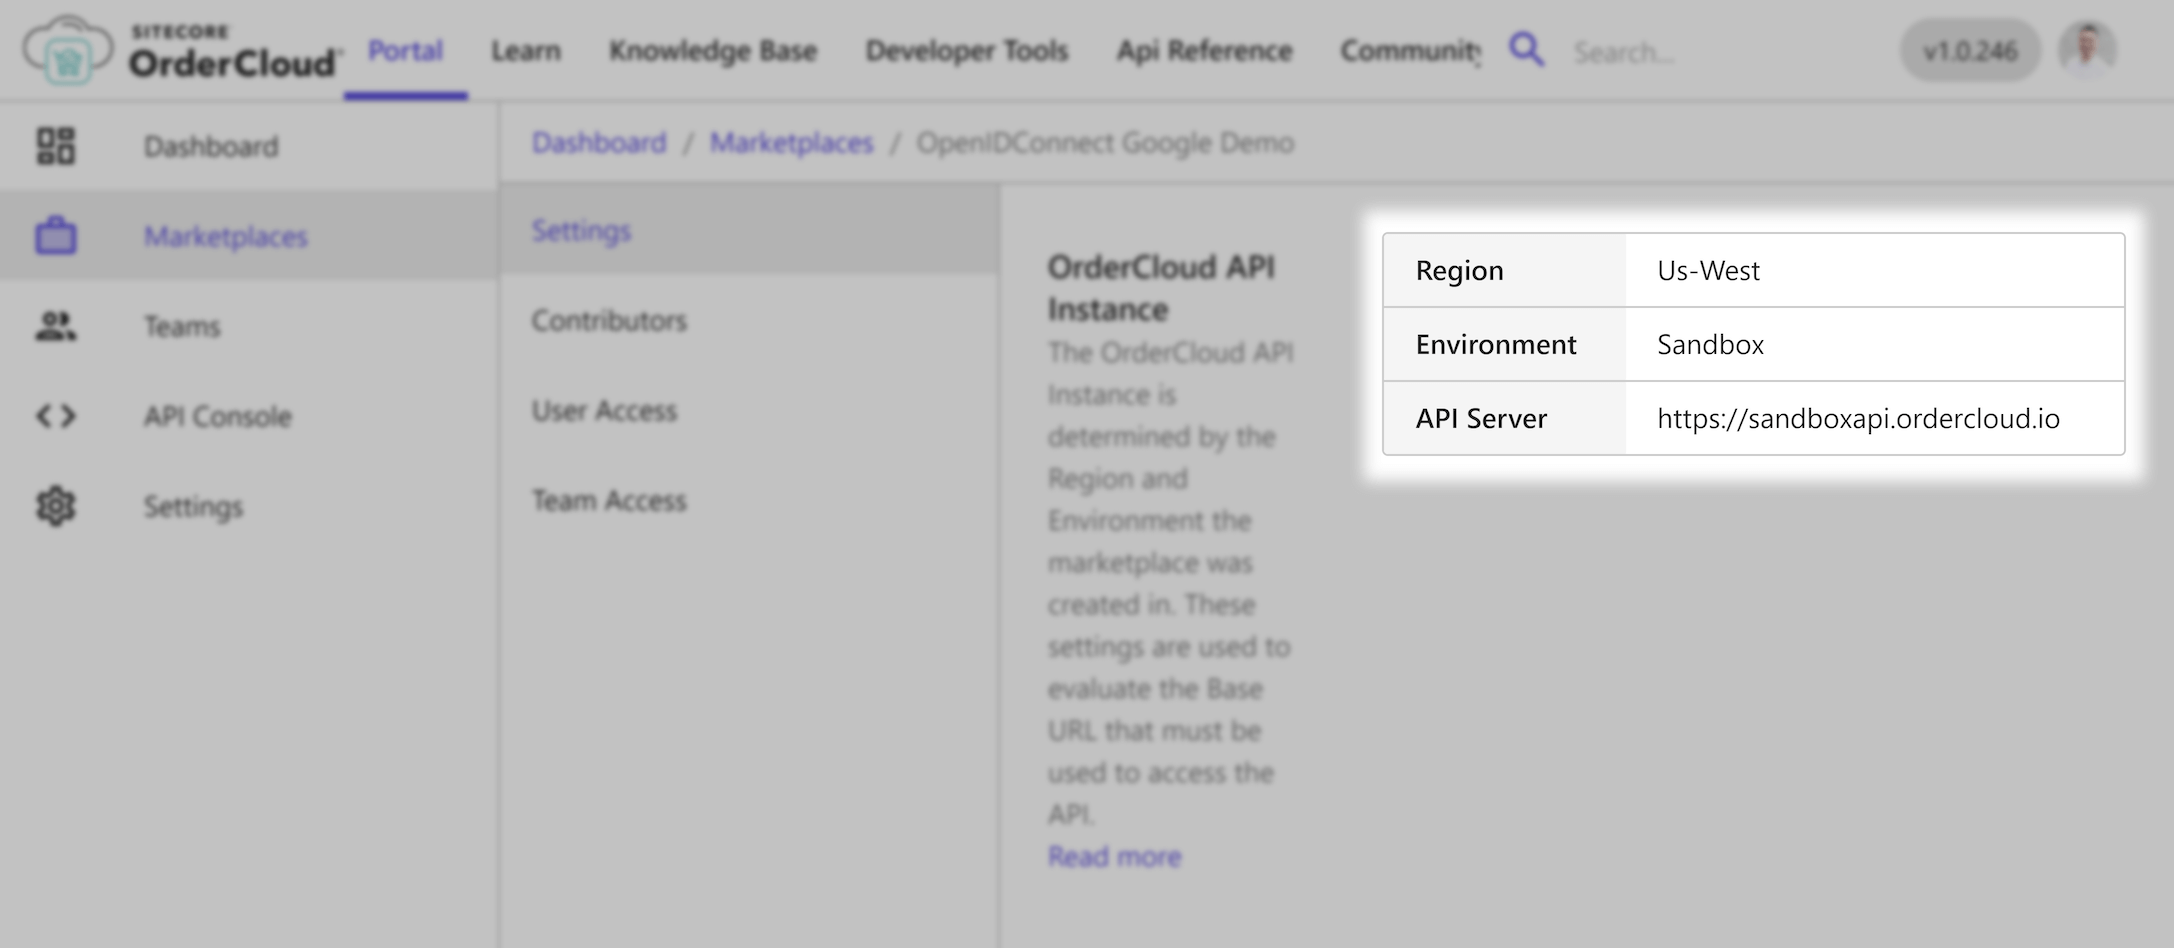Open Settings label in the left sidebar

[193, 506]
